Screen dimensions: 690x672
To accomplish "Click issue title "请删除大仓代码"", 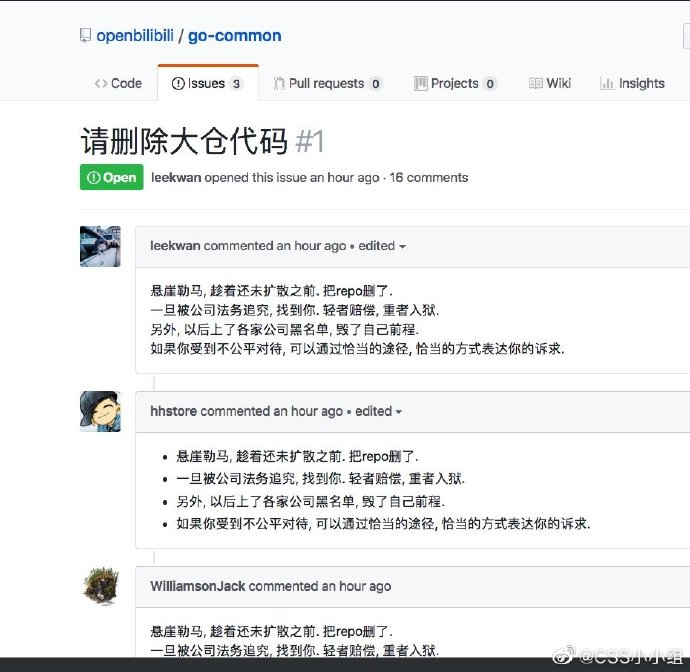I will pyautogui.click(x=184, y=141).
